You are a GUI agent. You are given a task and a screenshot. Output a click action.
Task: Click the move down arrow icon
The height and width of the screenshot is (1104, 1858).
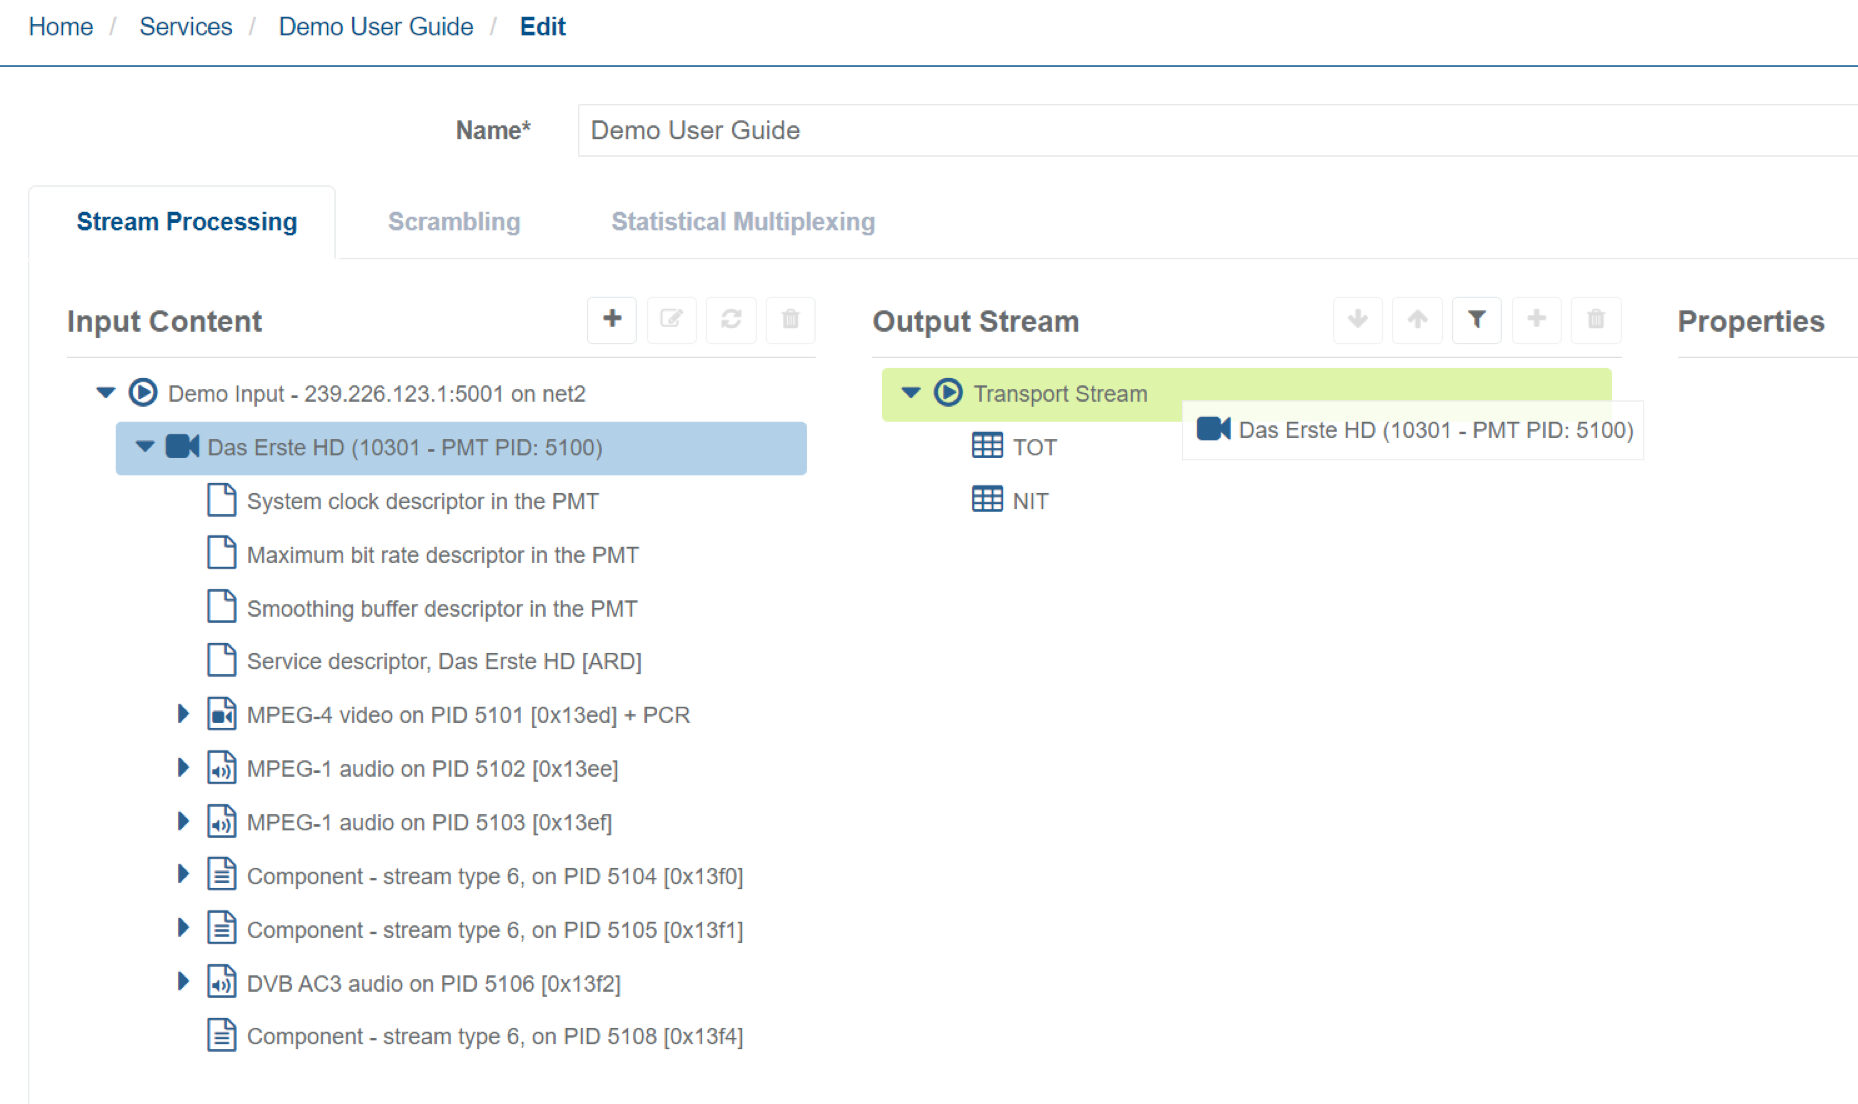(1357, 320)
